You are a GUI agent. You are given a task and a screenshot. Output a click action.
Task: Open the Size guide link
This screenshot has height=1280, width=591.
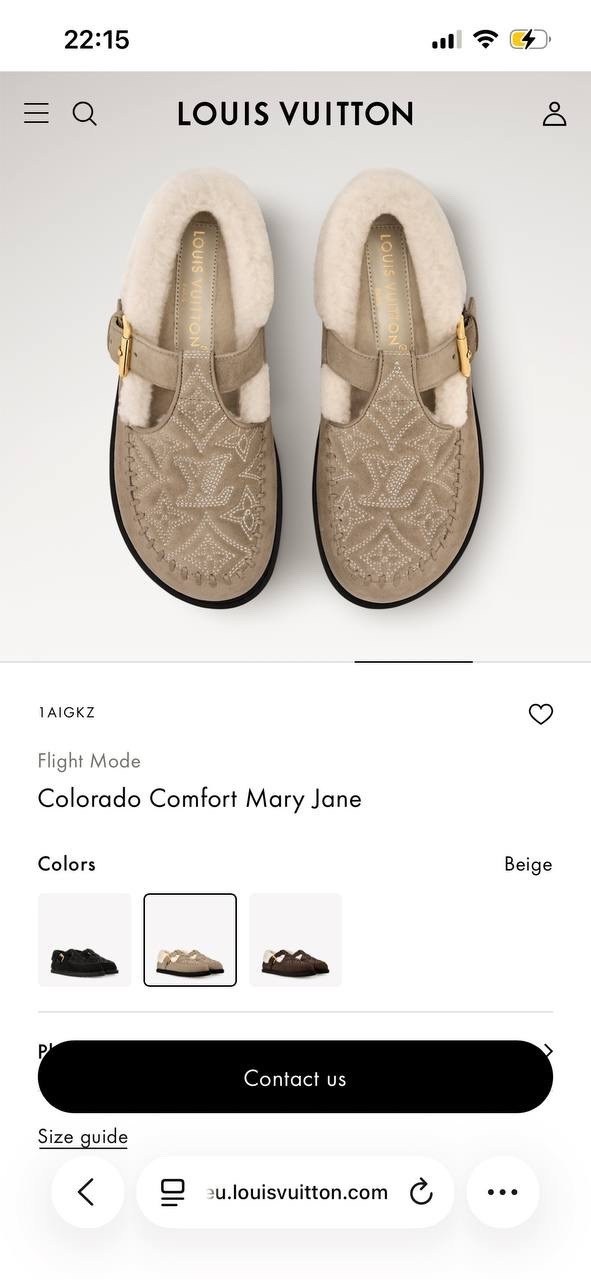(83, 1136)
